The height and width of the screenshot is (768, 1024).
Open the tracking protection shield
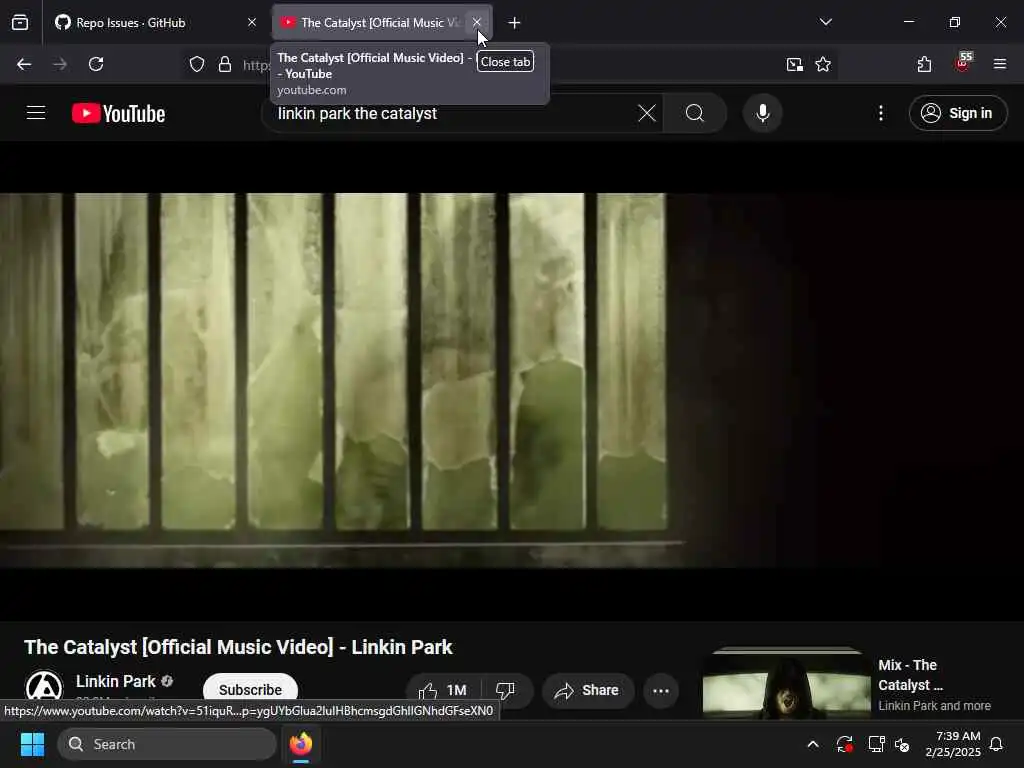(x=197, y=64)
